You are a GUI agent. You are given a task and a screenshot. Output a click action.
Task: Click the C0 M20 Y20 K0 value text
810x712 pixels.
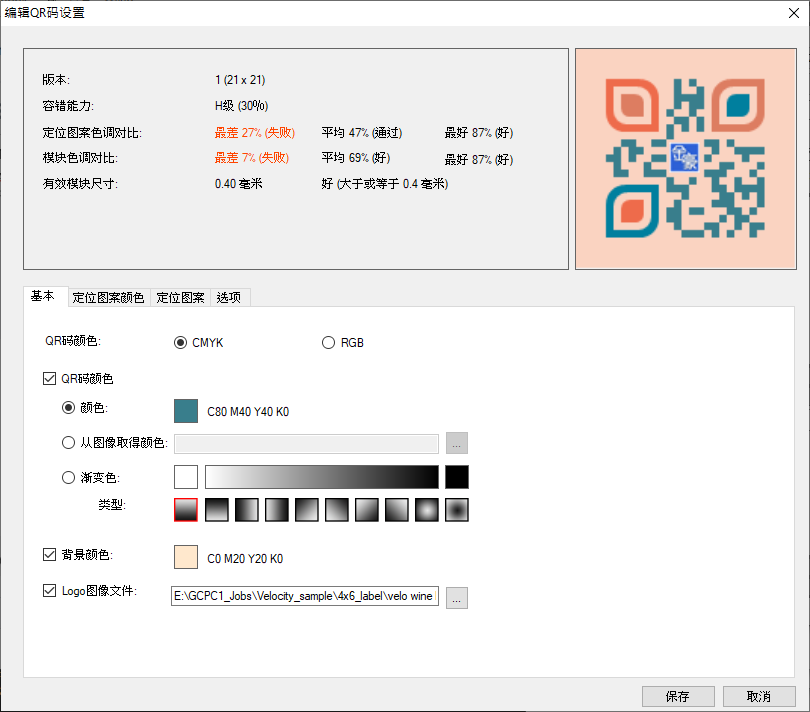[x=245, y=559]
